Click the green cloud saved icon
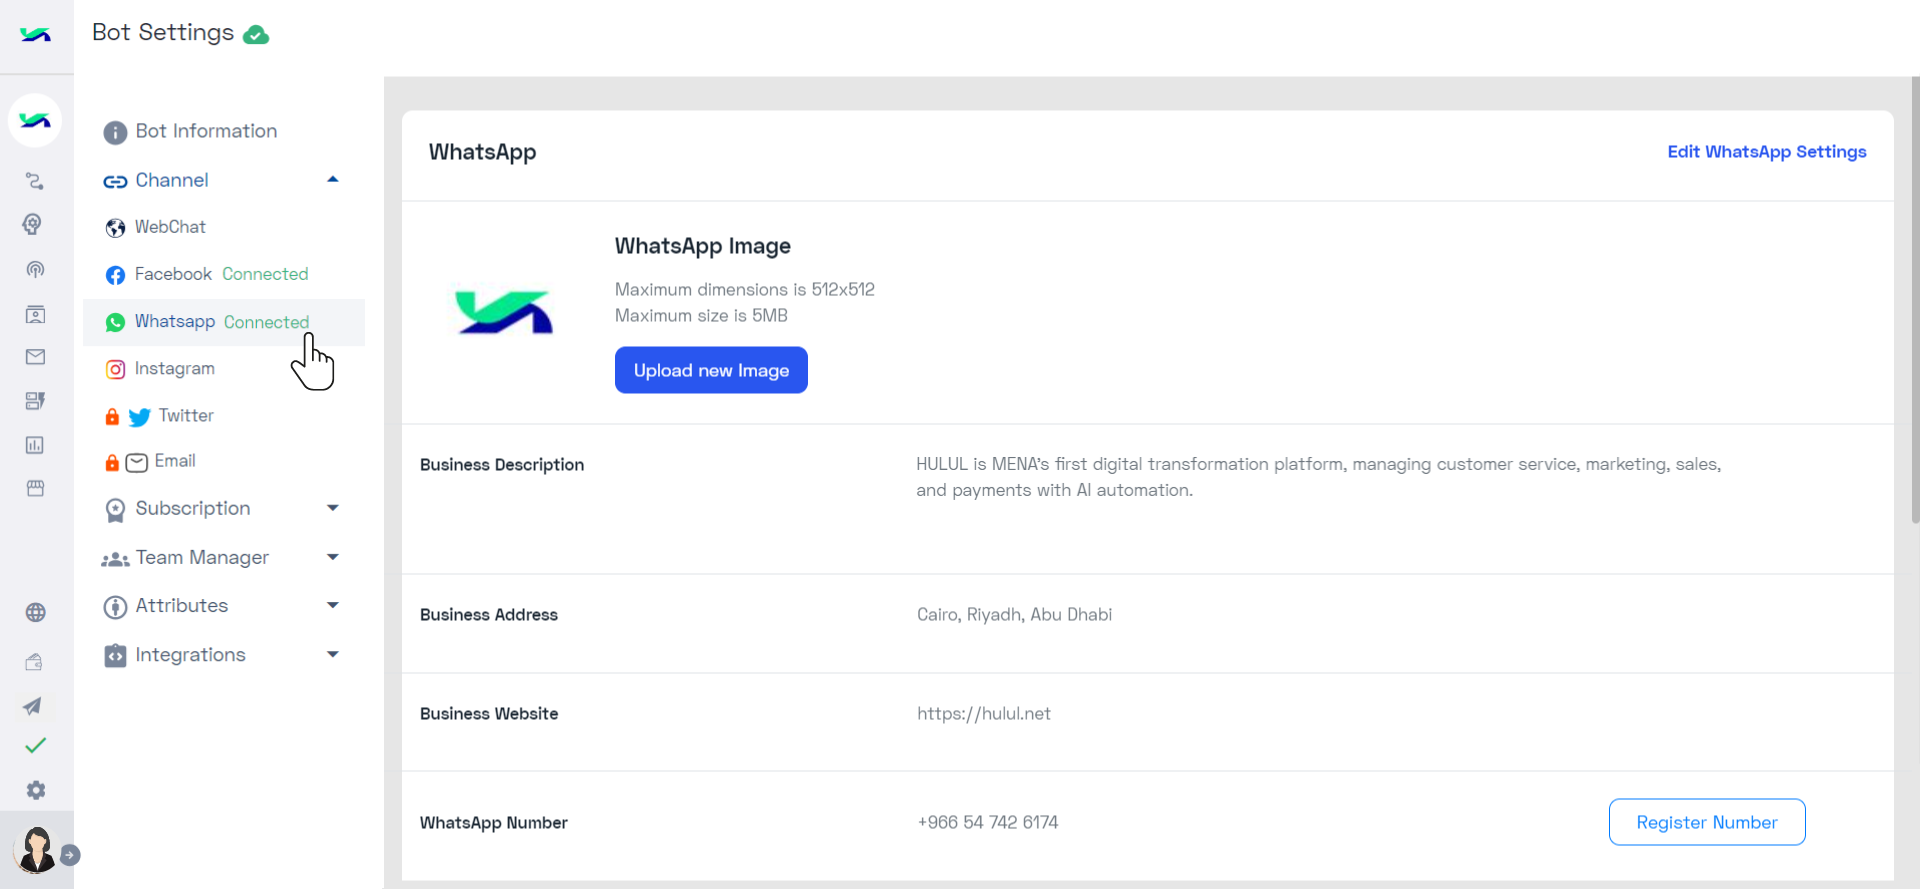The height and width of the screenshot is (889, 1920). pos(256,35)
